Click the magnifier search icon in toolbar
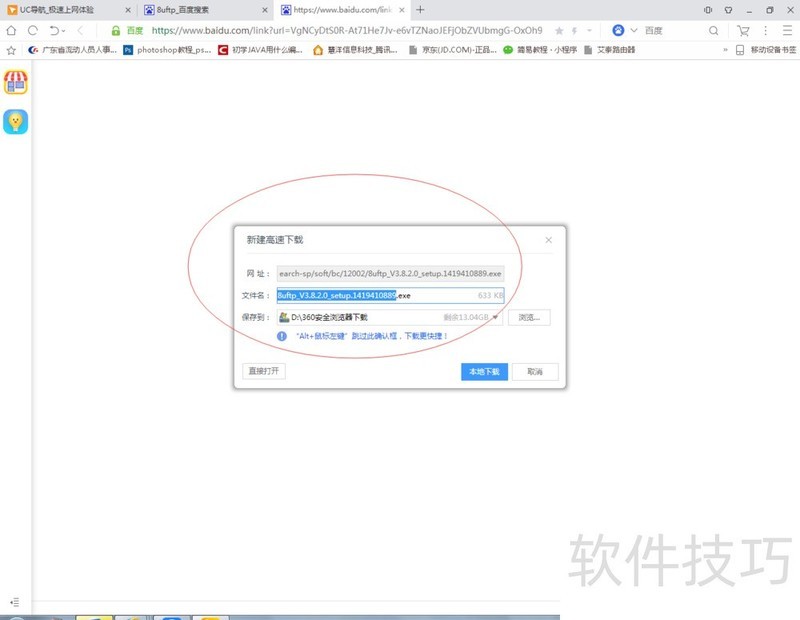The height and width of the screenshot is (620, 800). 714,30
